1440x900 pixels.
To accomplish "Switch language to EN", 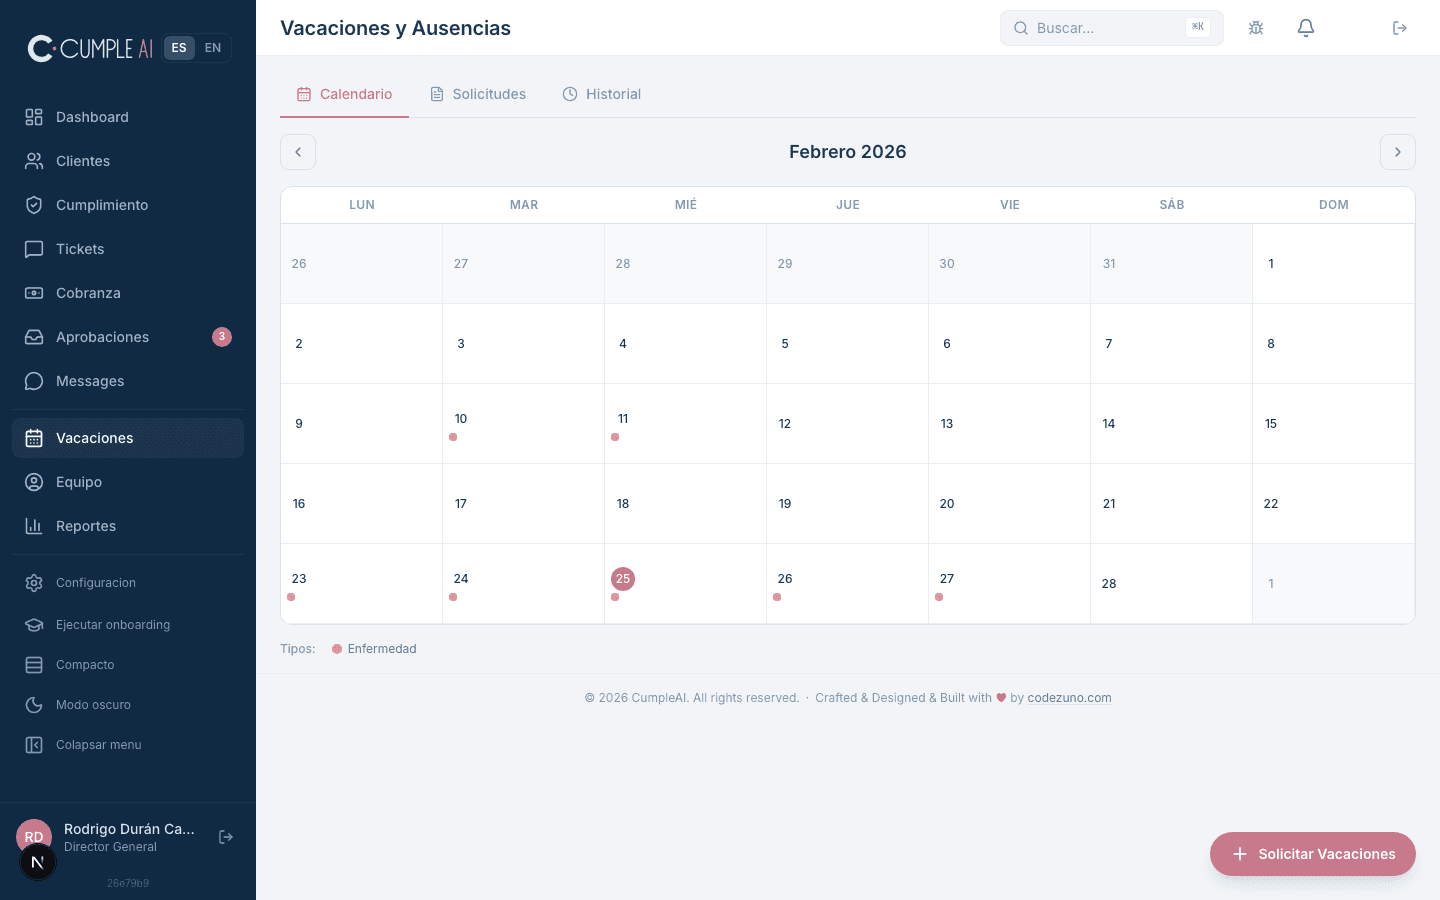I will 212,47.
